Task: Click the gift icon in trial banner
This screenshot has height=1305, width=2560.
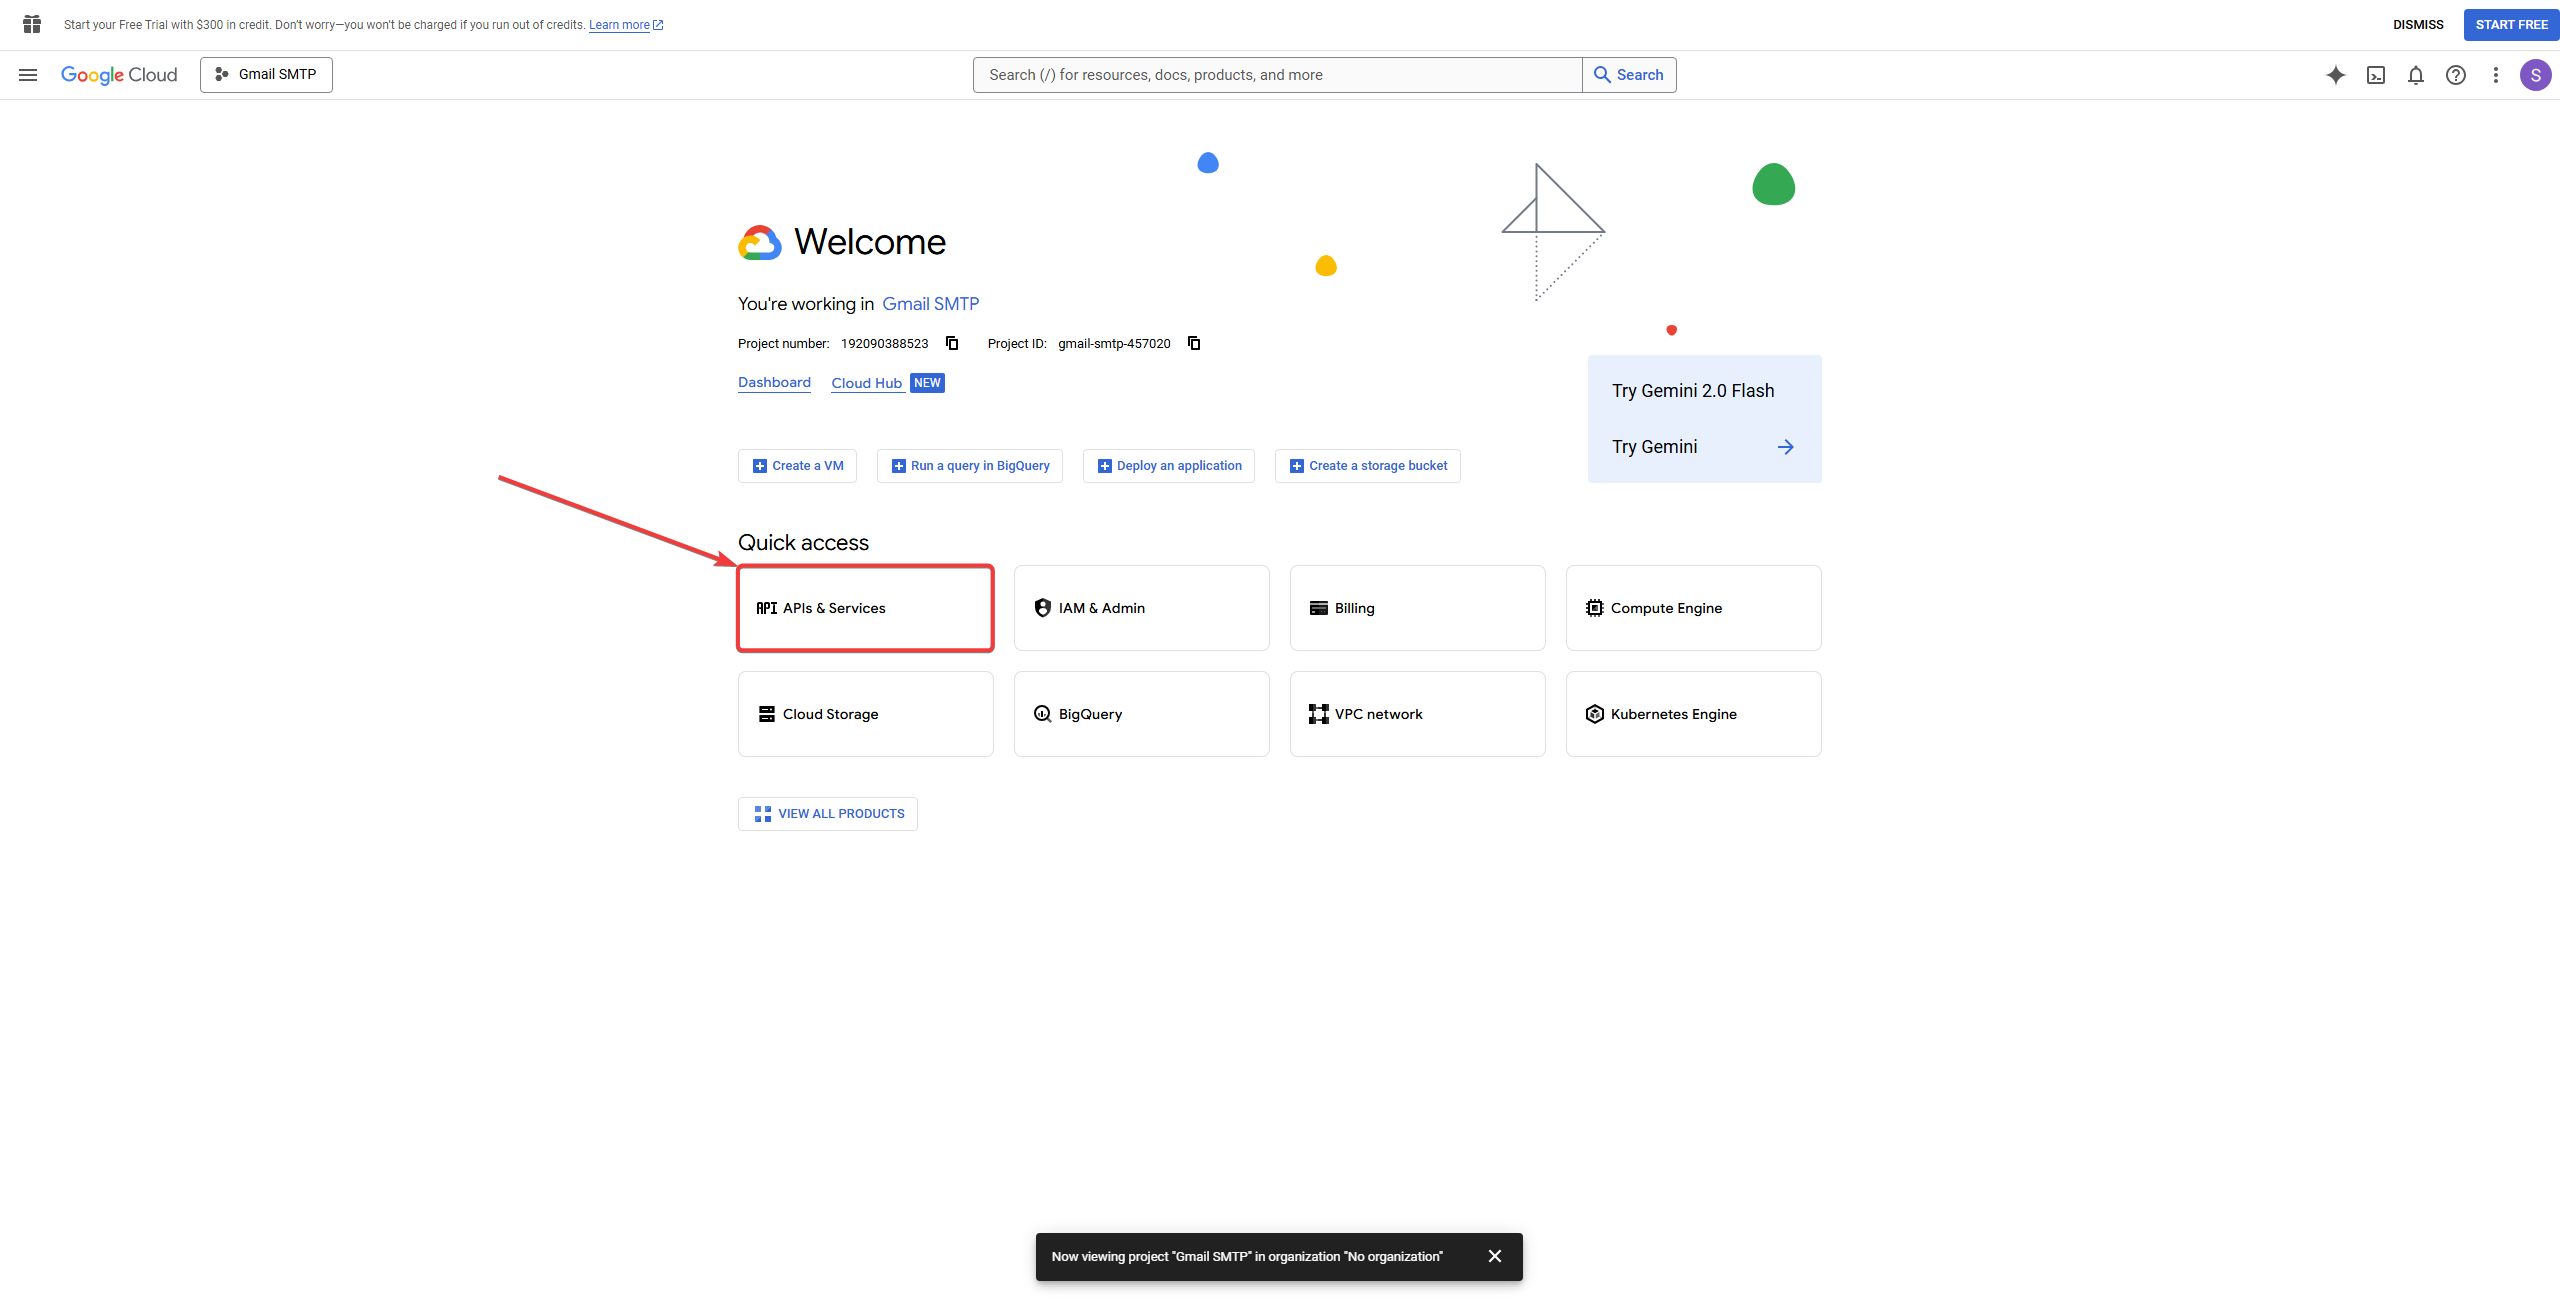Action: tap(32, 24)
